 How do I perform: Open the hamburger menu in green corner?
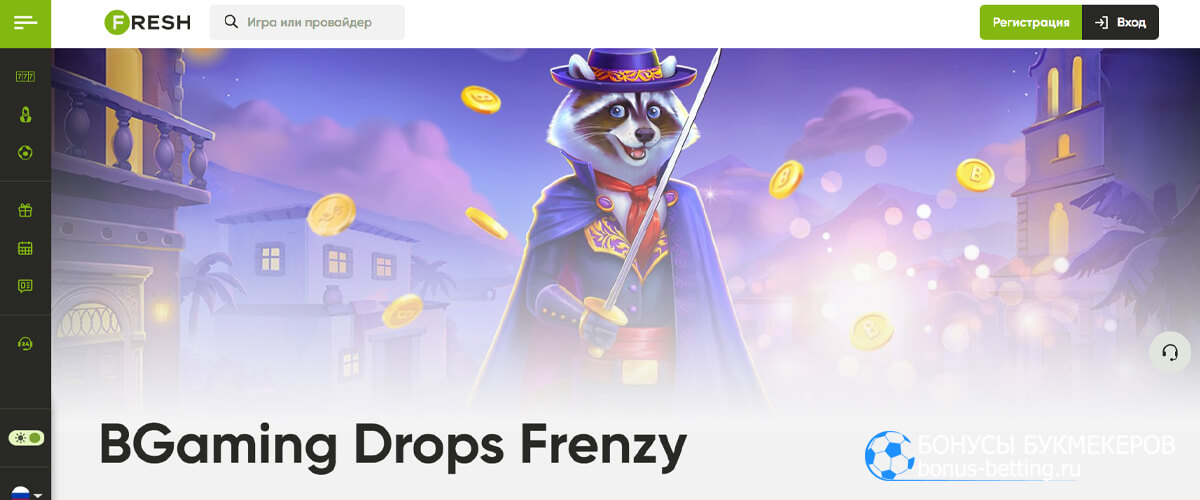[x=25, y=22]
